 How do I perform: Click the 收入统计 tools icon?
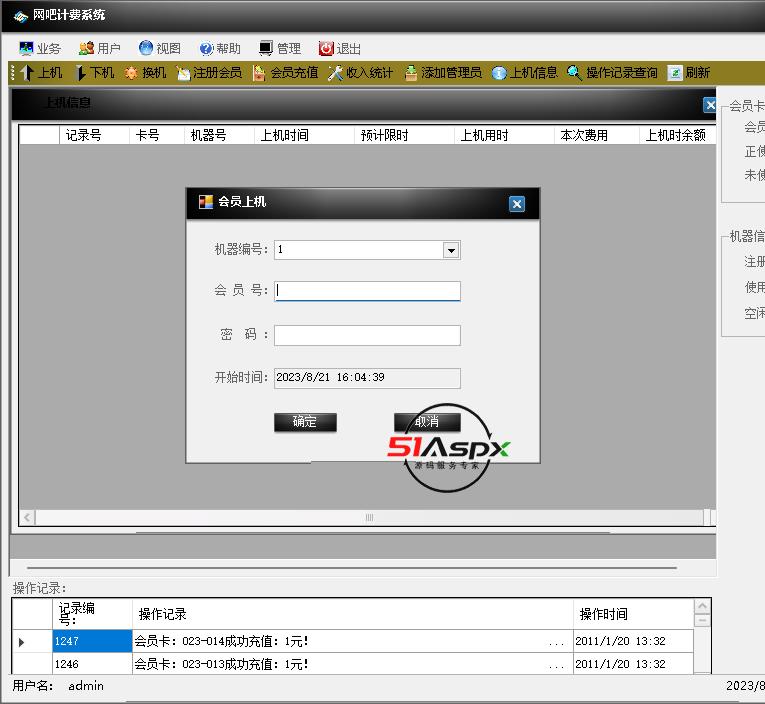pos(335,73)
